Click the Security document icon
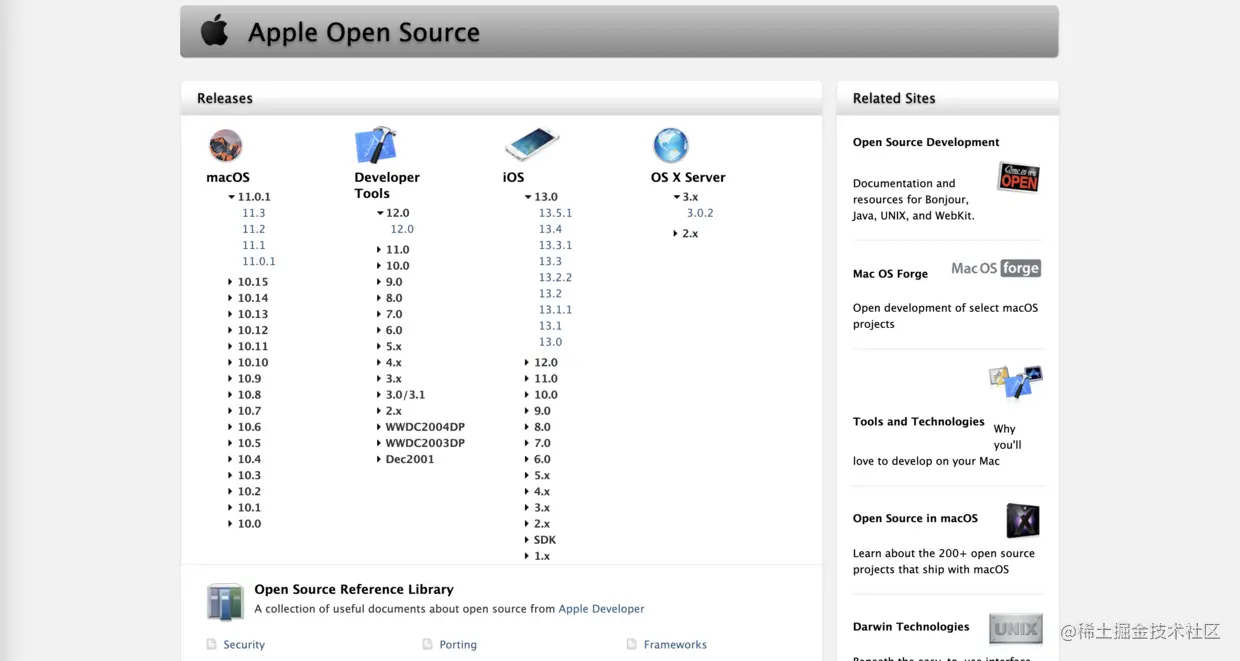 tap(211, 645)
